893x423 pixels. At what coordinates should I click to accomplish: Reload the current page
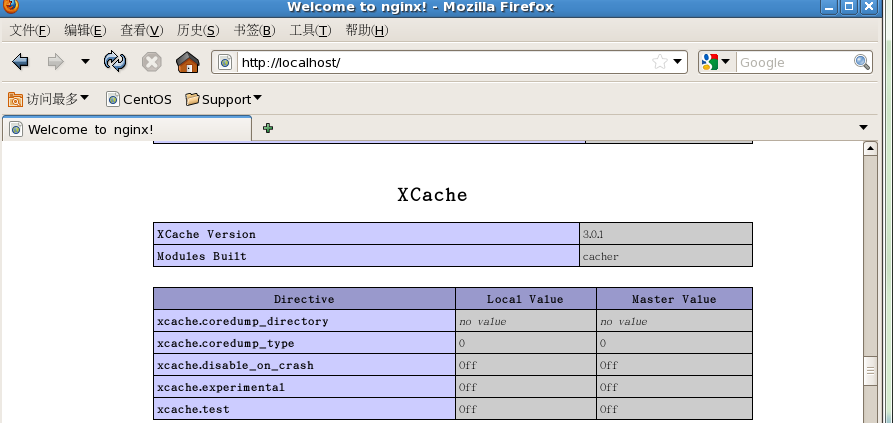(x=115, y=61)
